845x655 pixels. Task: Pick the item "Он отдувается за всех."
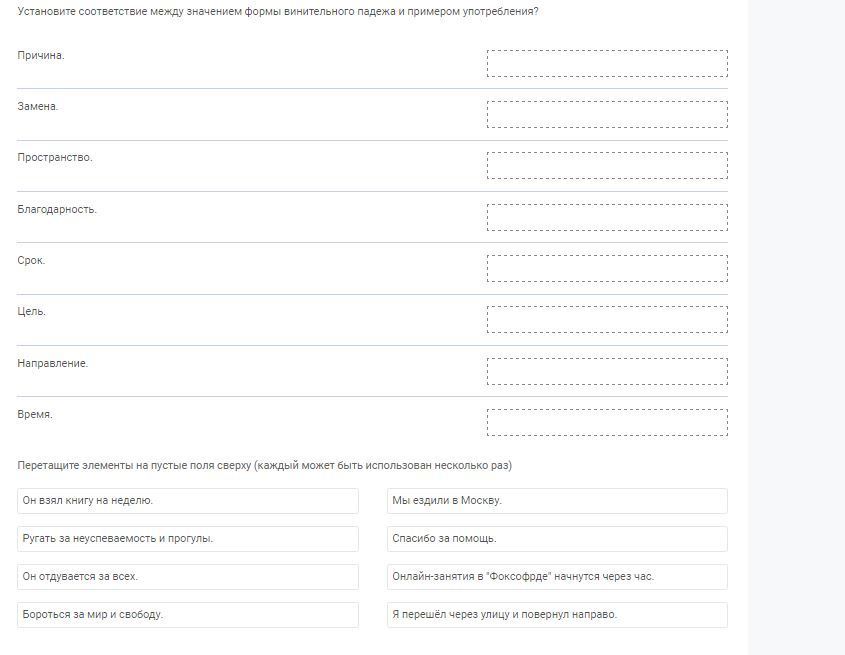coord(188,576)
